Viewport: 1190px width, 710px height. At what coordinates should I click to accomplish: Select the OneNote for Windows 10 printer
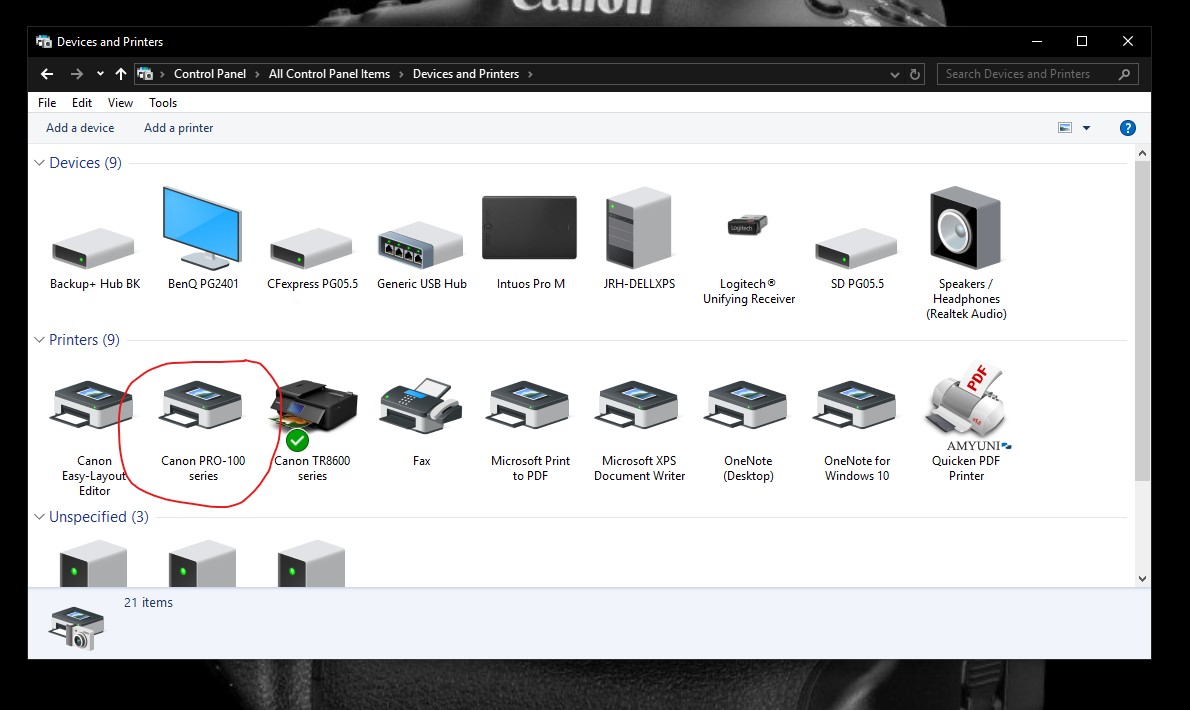pos(855,406)
